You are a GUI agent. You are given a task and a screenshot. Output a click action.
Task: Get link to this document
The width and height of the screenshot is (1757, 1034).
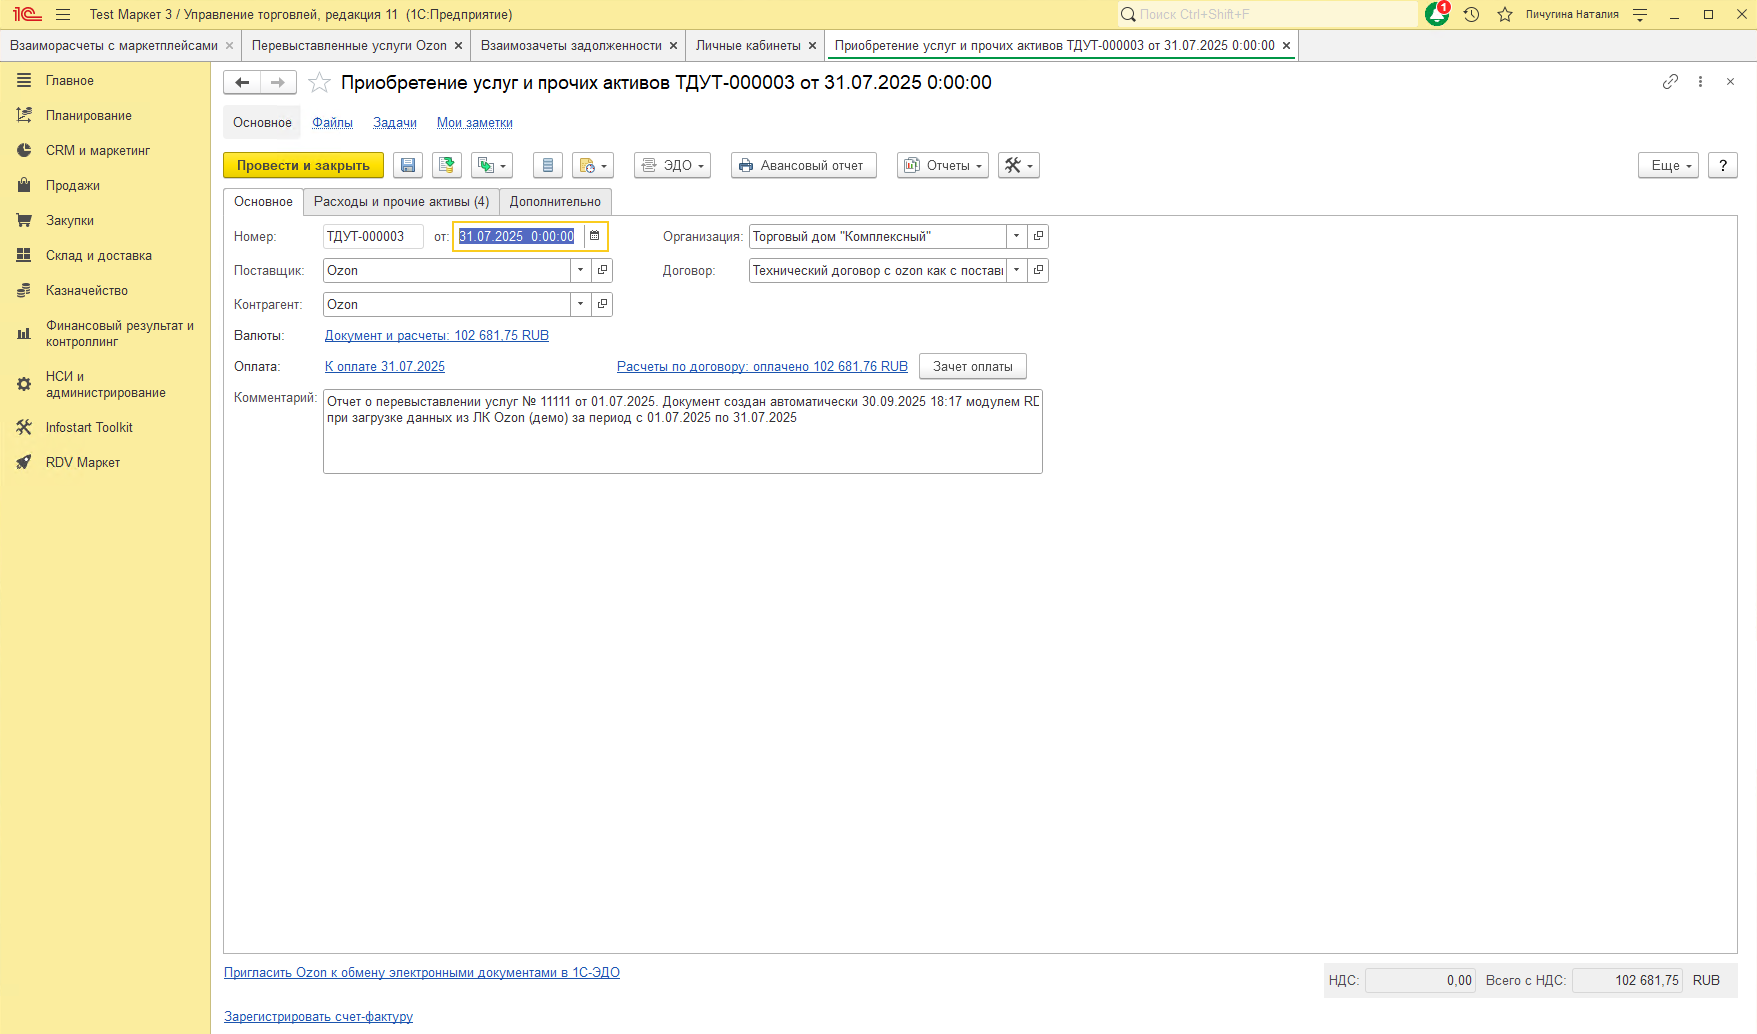(x=1670, y=82)
